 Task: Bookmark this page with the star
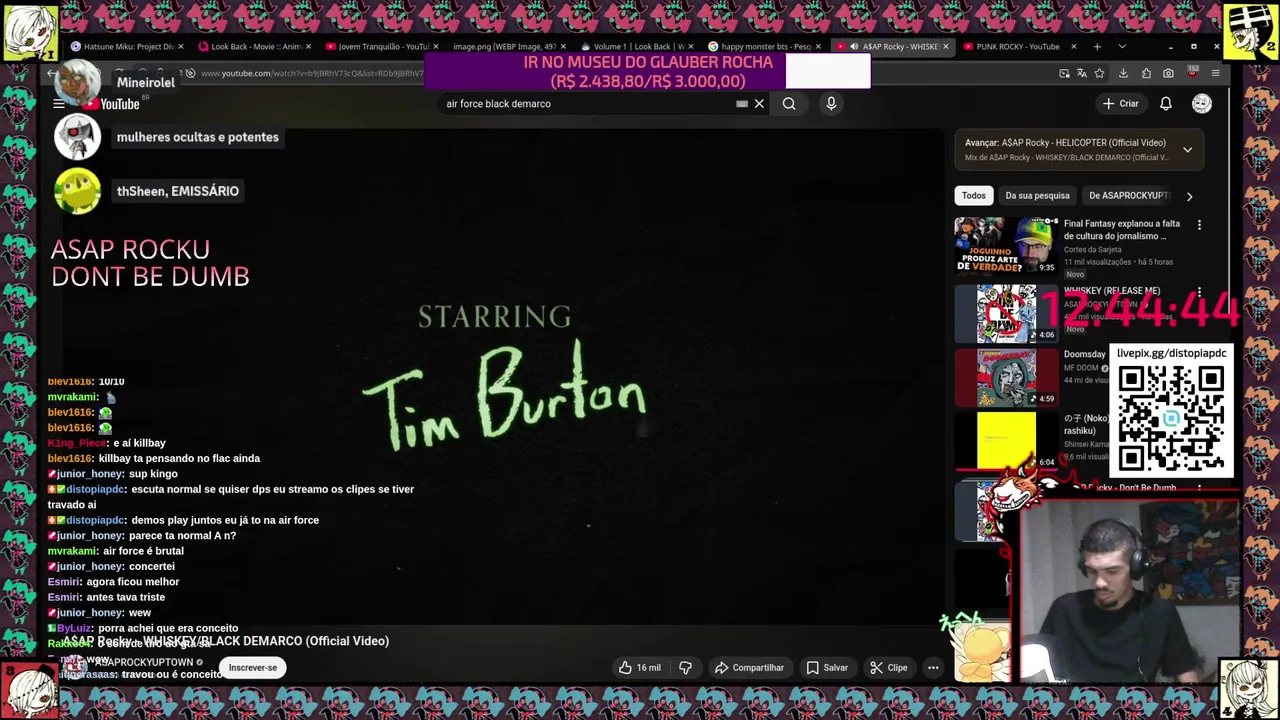(1099, 73)
